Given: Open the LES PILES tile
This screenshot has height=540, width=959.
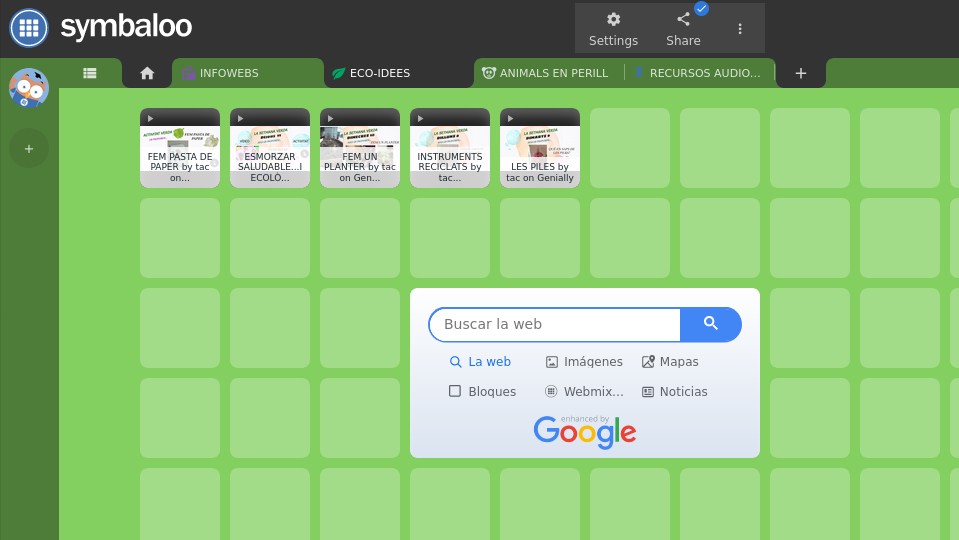Looking at the screenshot, I should tap(540, 149).
